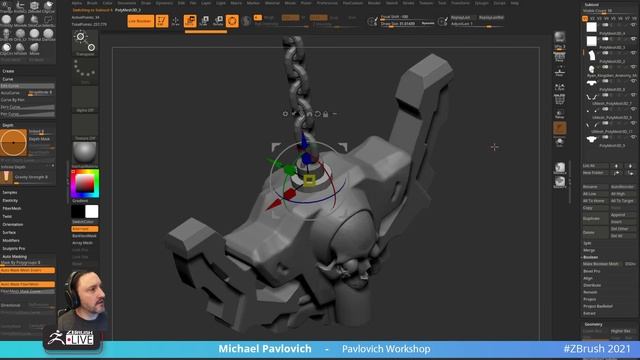Pick the hPolish brush
The image size is (640, 360).
coord(20,49)
